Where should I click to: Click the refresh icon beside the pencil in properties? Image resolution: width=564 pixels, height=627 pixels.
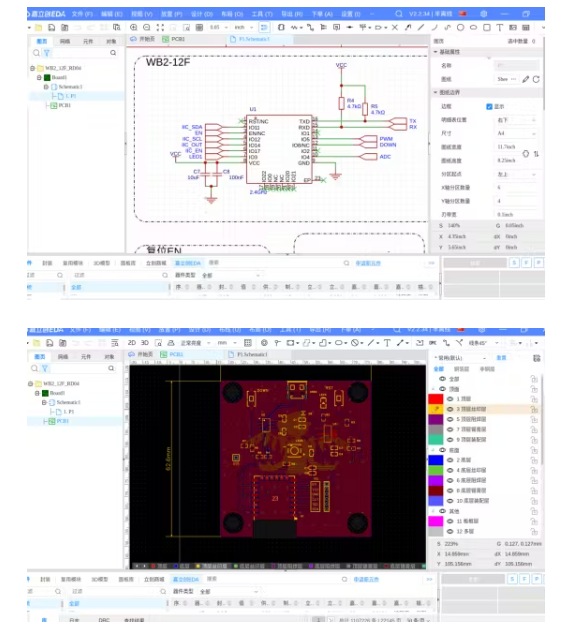click(x=536, y=79)
